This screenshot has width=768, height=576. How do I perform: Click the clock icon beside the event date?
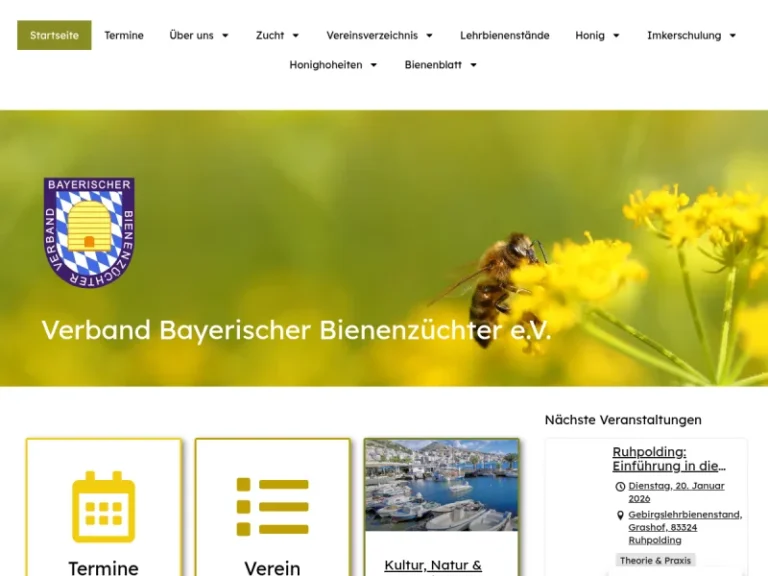[x=620, y=486]
